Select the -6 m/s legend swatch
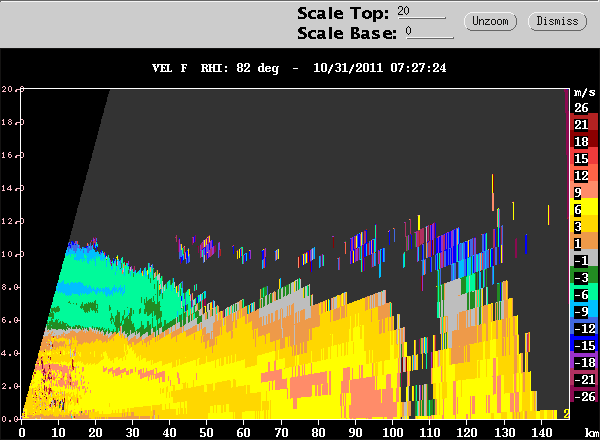600x440 pixels. [x=580, y=294]
